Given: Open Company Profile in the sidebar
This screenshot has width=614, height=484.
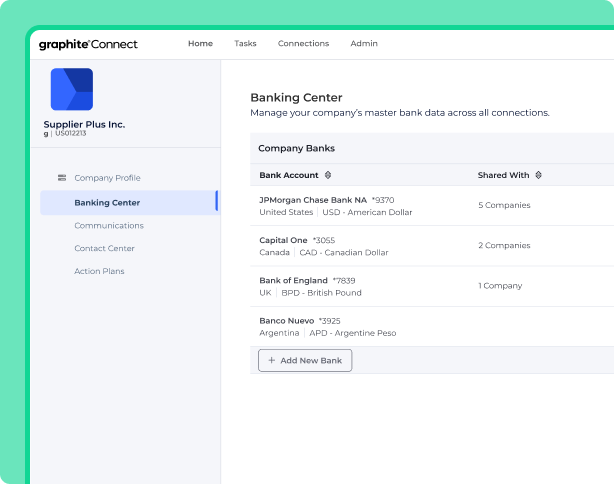Looking at the screenshot, I should (107, 178).
